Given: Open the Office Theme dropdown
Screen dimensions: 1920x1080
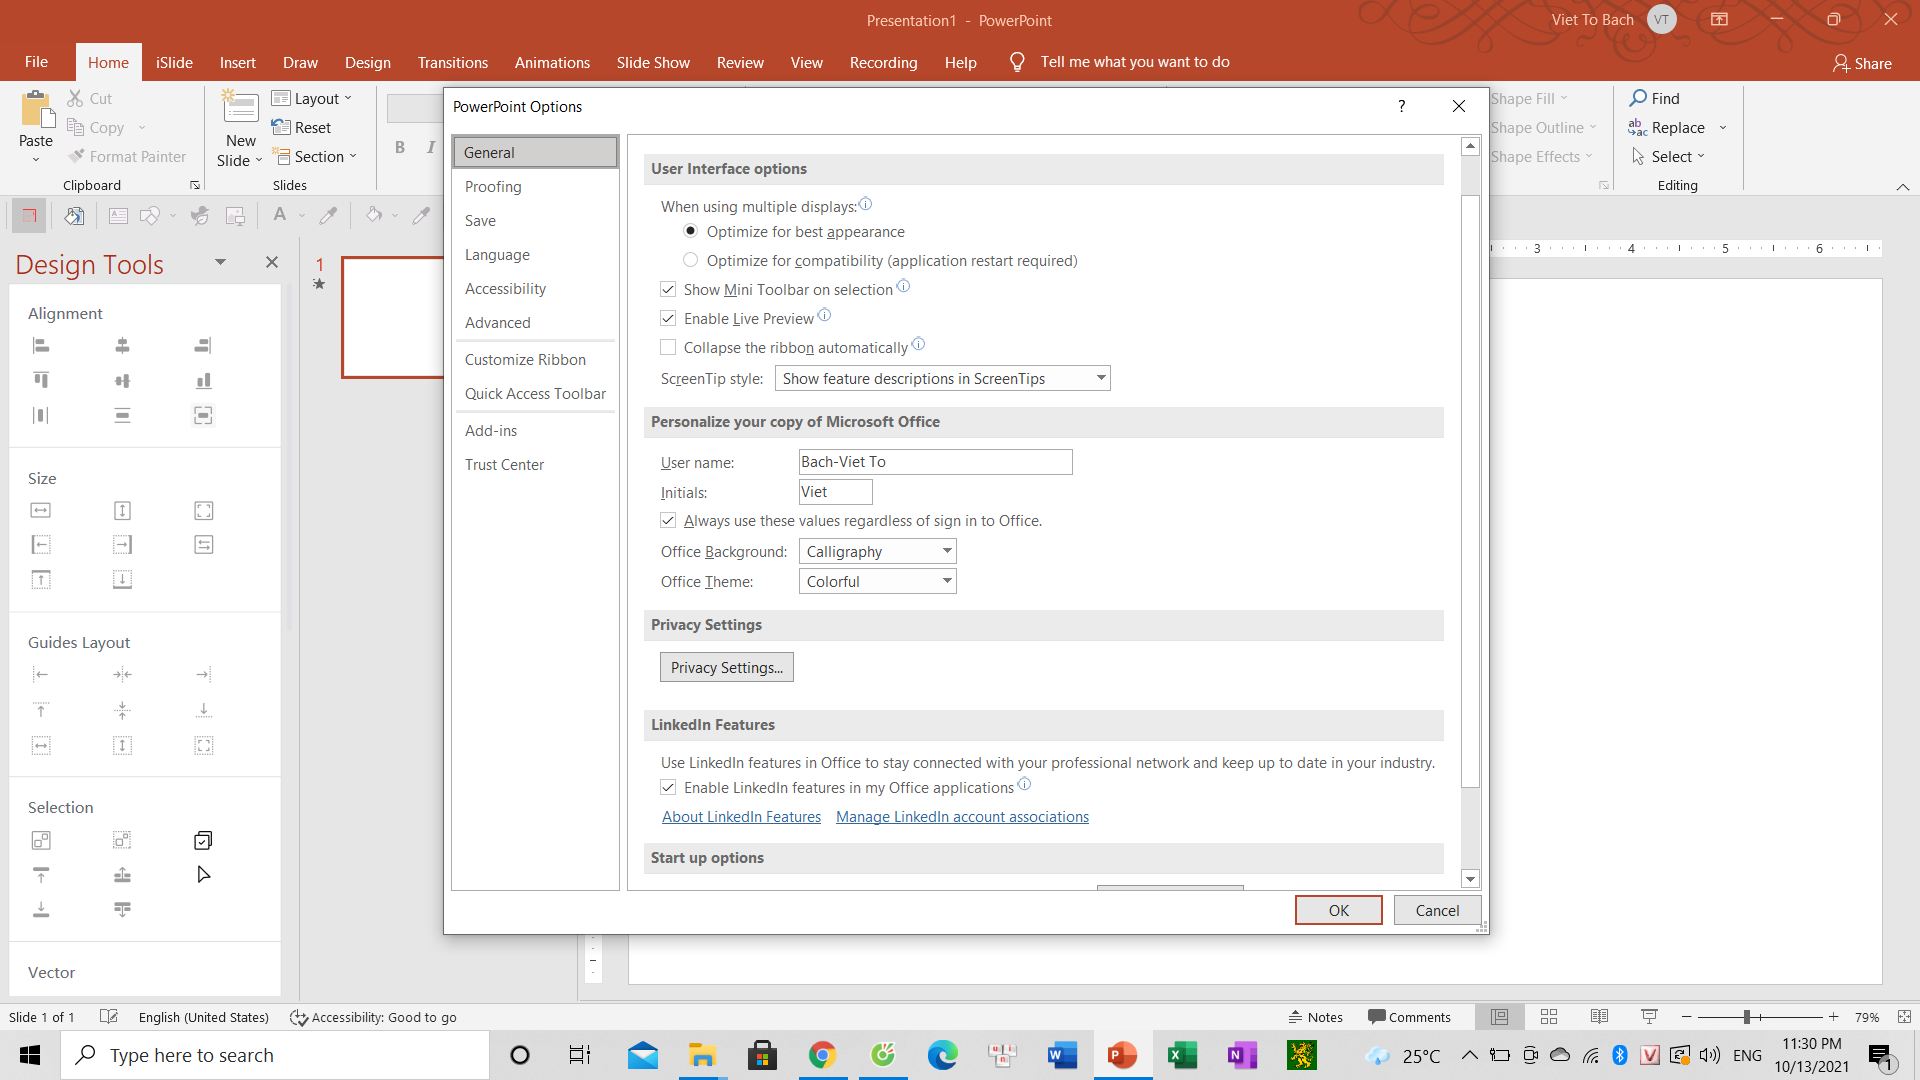Looking at the screenshot, I should click(877, 581).
